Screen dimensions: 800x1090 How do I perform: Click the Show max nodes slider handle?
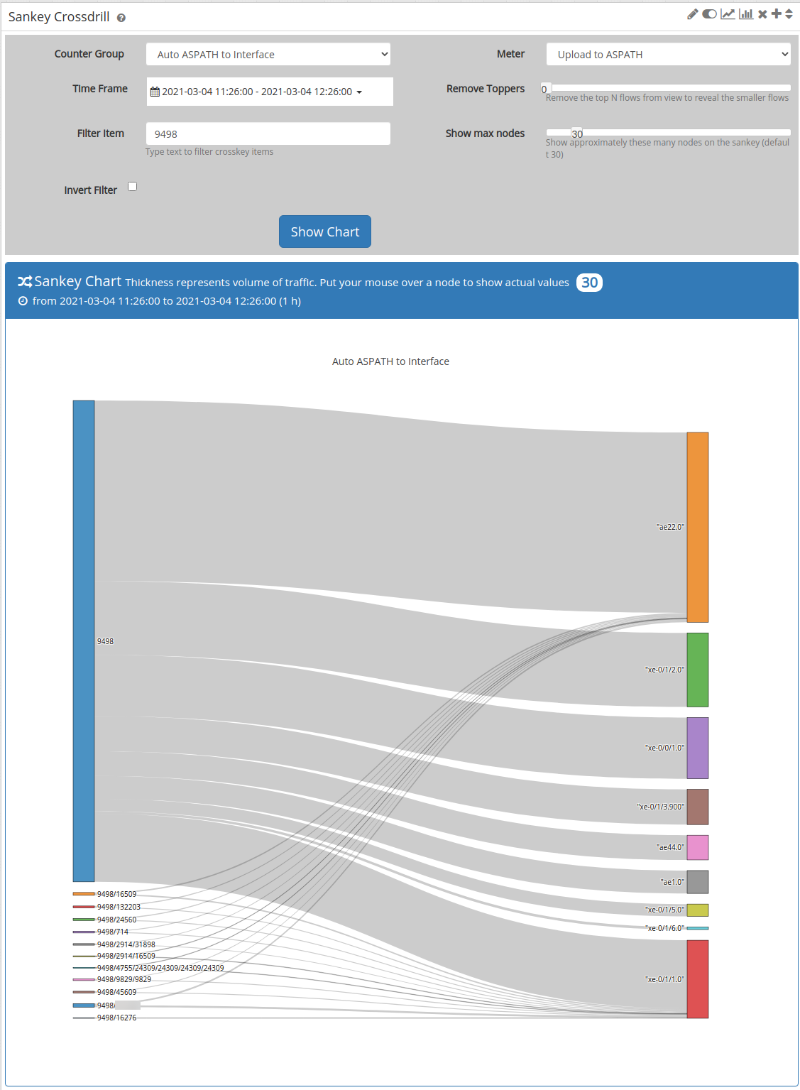pyautogui.click(x=577, y=132)
